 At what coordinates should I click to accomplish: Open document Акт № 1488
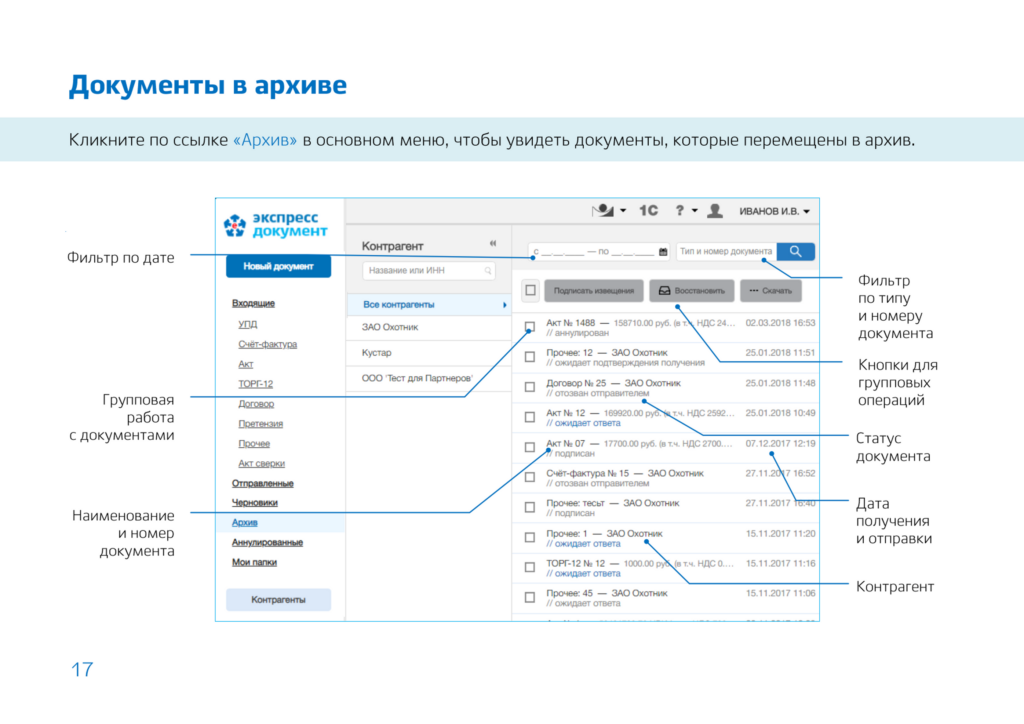[571, 323]
